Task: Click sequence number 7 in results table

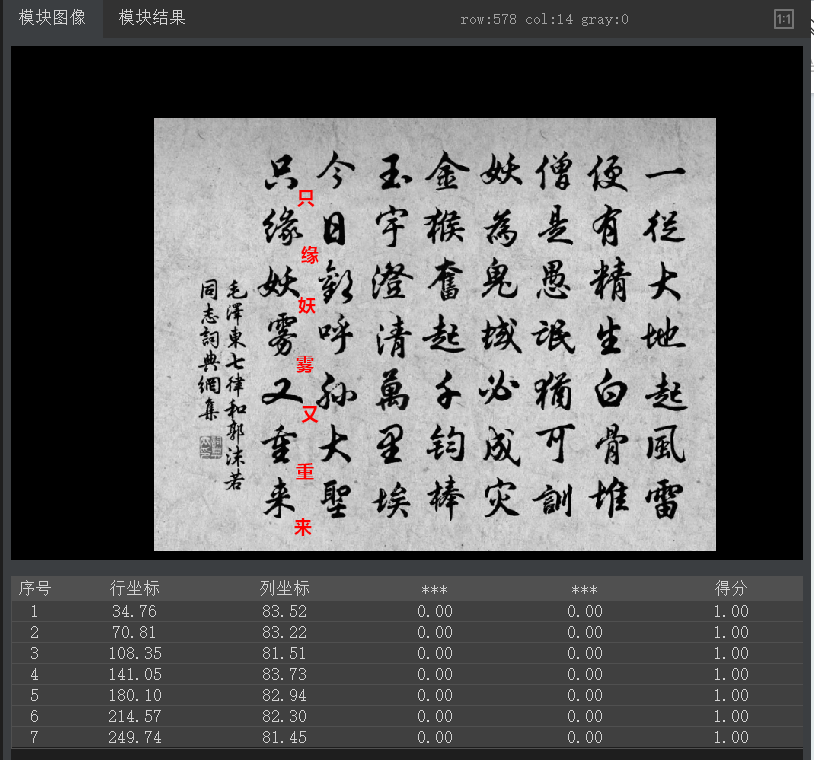Action: (x=34, y=737)
